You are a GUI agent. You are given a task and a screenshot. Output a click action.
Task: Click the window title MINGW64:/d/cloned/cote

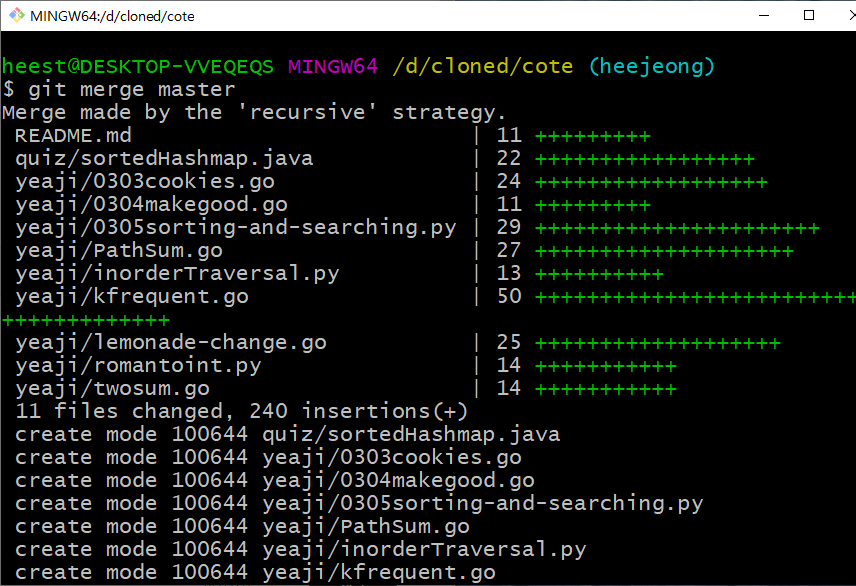tap(112, 16)
